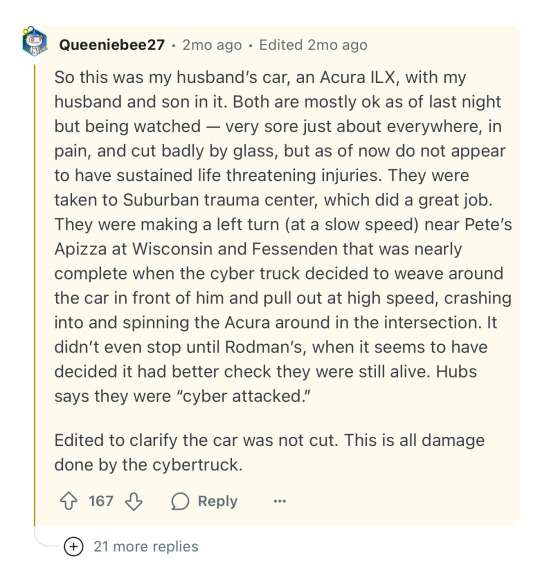Image resolution: width=540 pixels, height=585 pixels.
Task: Click the Reply text label
Action: click(x=218, y=501)
